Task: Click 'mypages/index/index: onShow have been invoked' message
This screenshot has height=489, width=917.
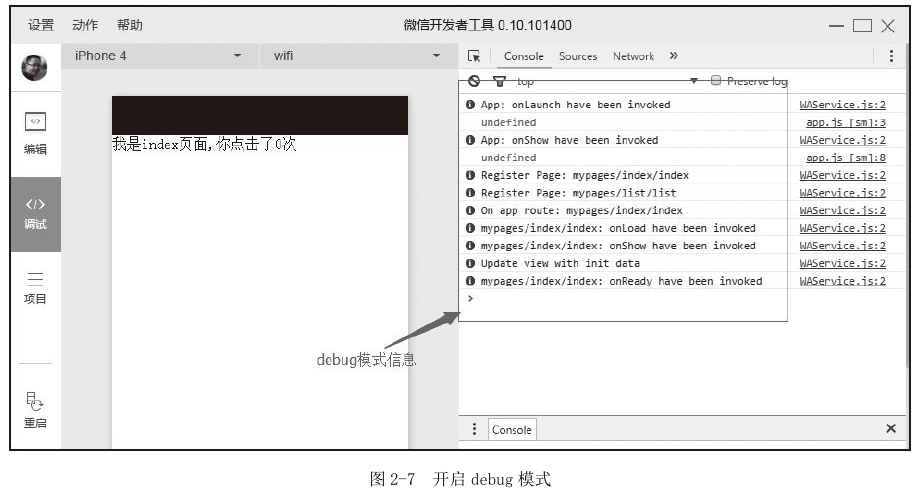Action: point(618,246)
